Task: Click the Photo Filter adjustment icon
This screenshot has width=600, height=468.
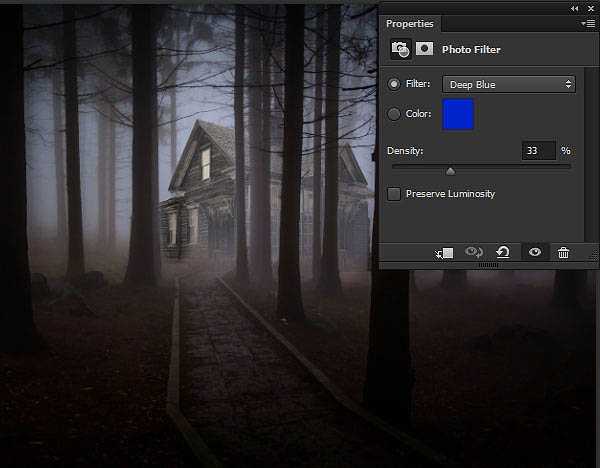Action: pyautogui.click(x=400, y=48)
